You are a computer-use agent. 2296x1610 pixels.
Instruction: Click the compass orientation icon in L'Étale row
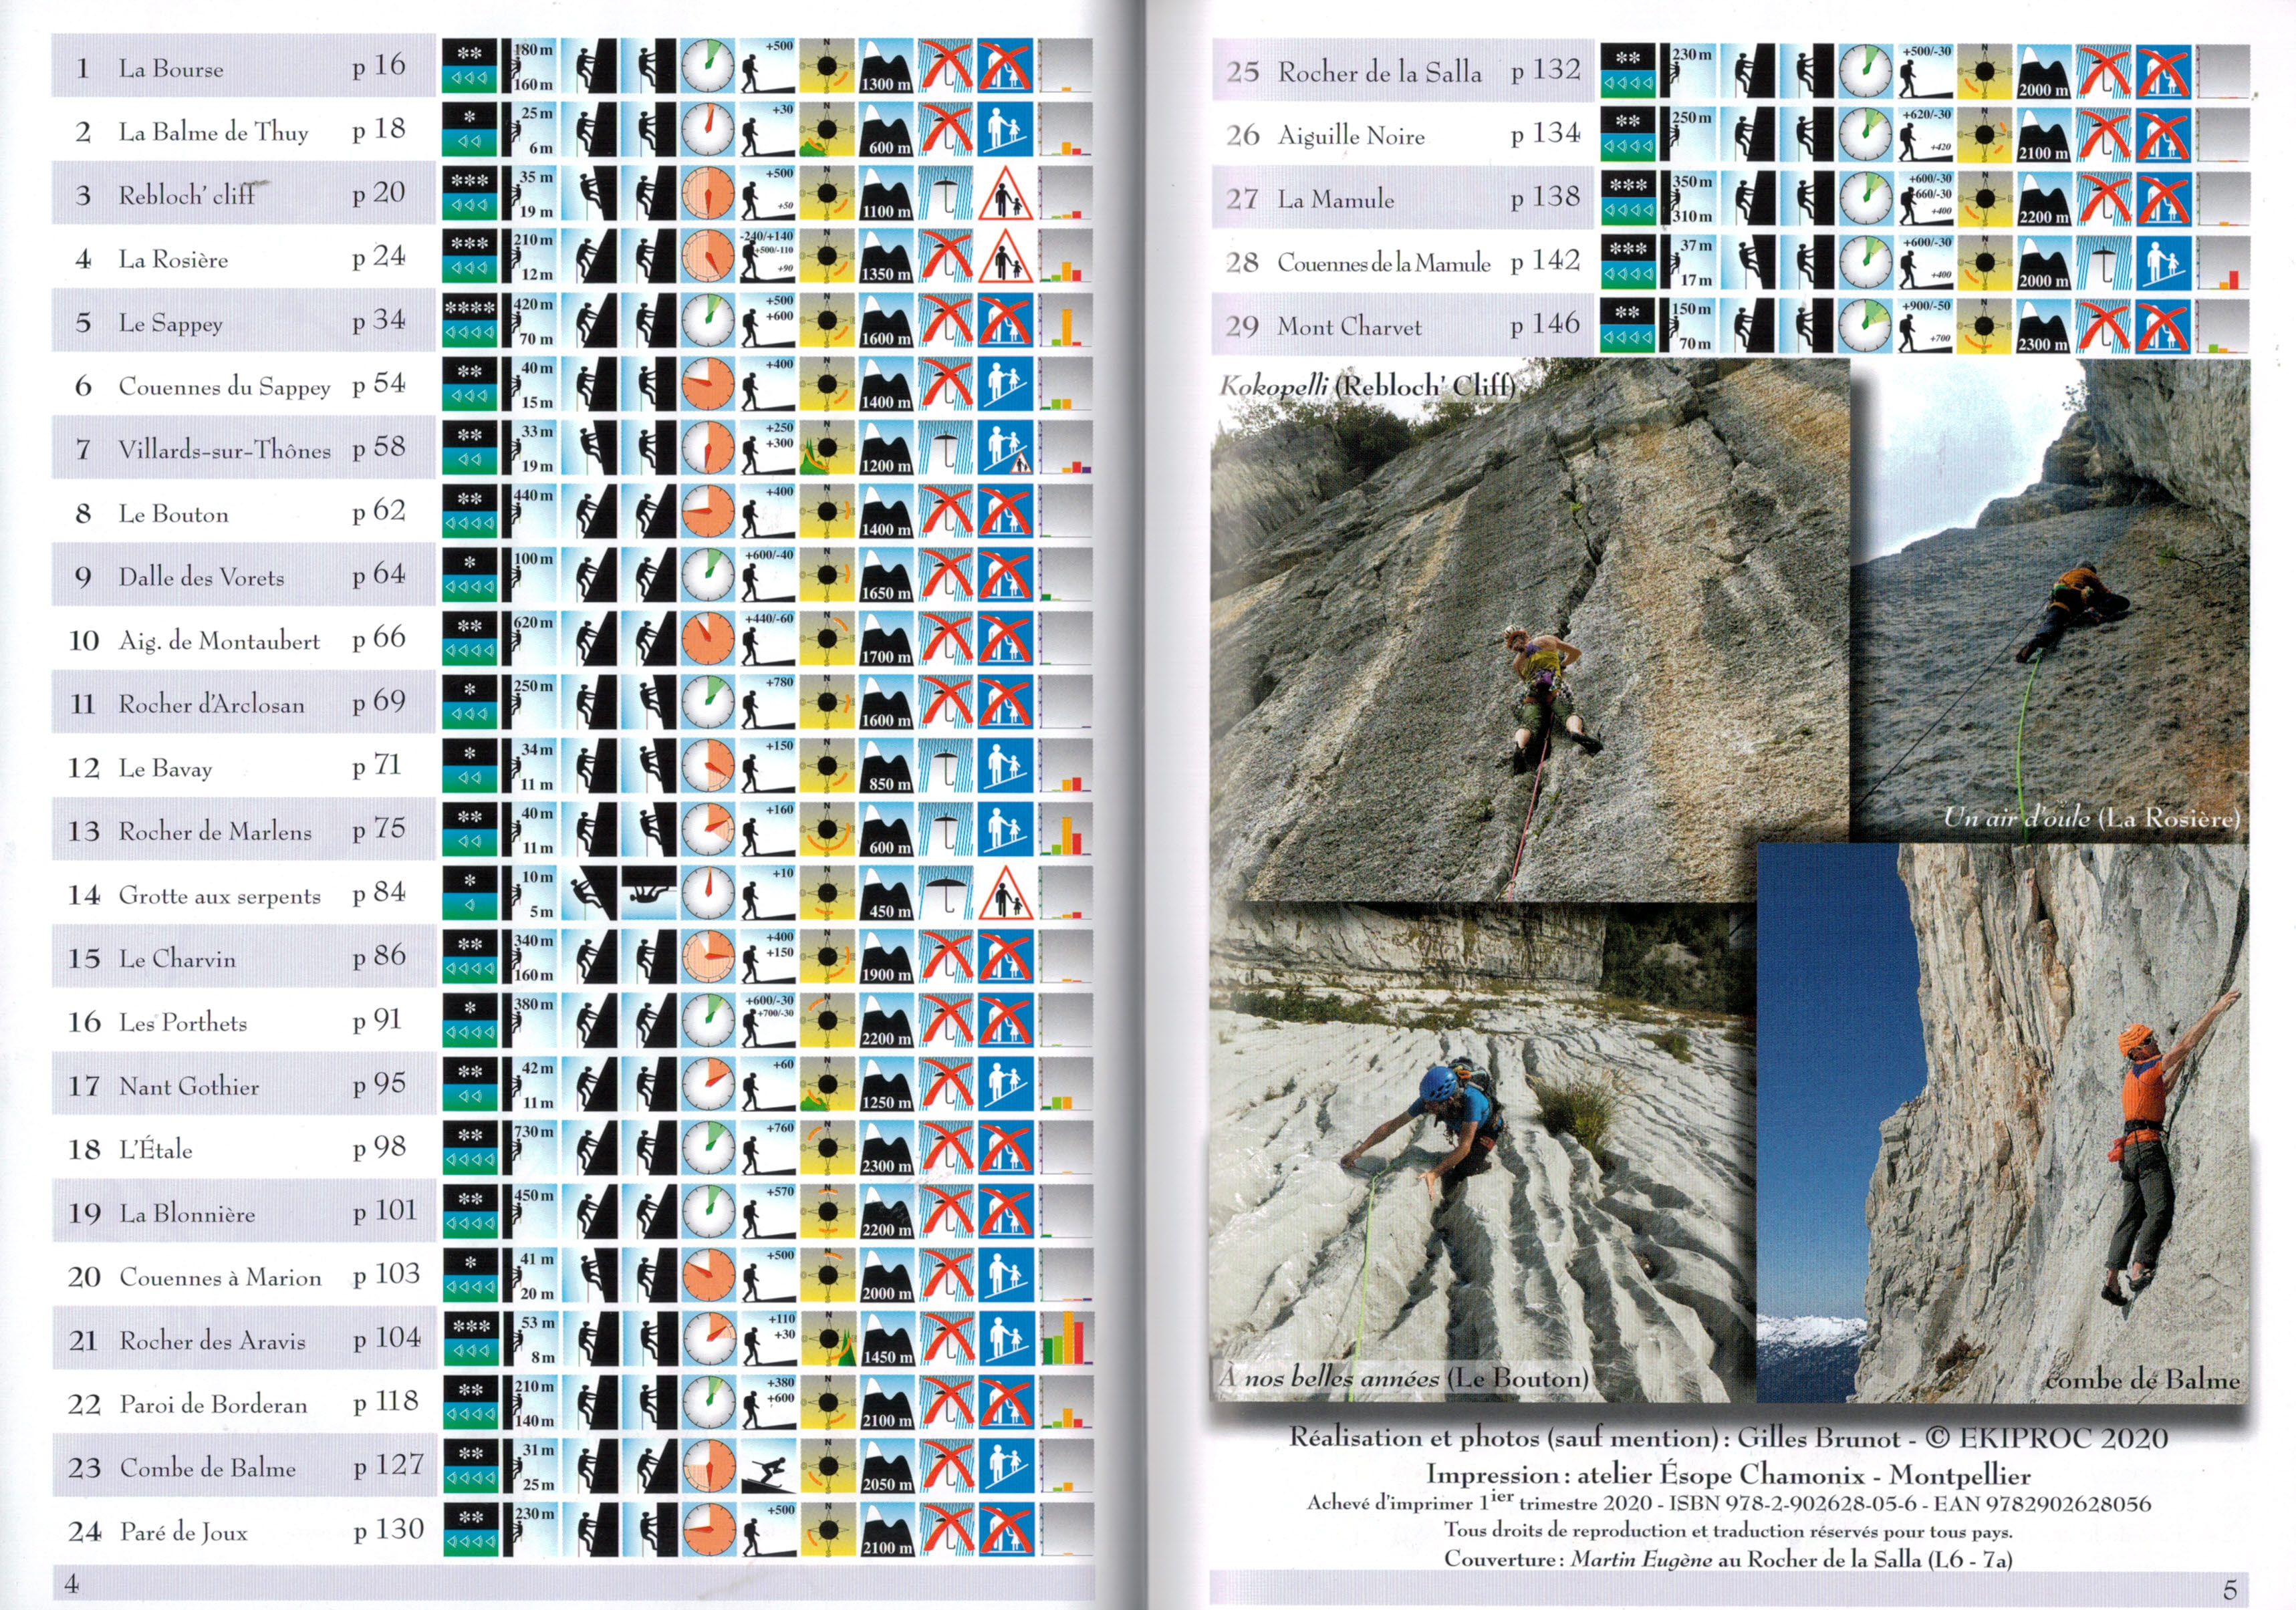pos(827,1148)
